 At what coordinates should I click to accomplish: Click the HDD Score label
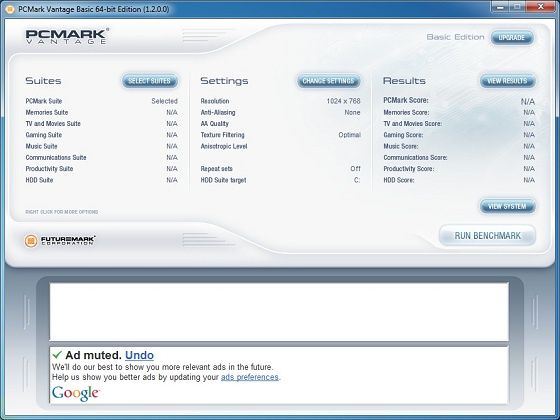[399, 180]
